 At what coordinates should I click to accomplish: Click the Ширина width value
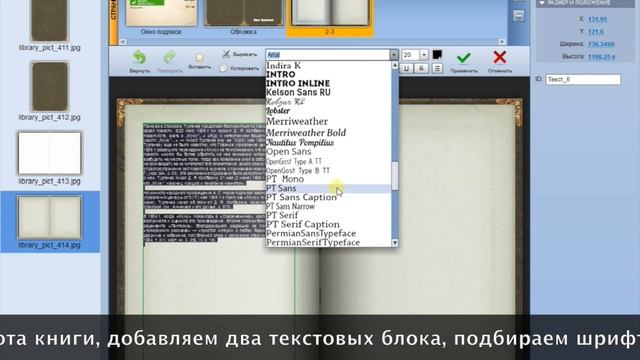pyautogui.click(x=601, y=44)
